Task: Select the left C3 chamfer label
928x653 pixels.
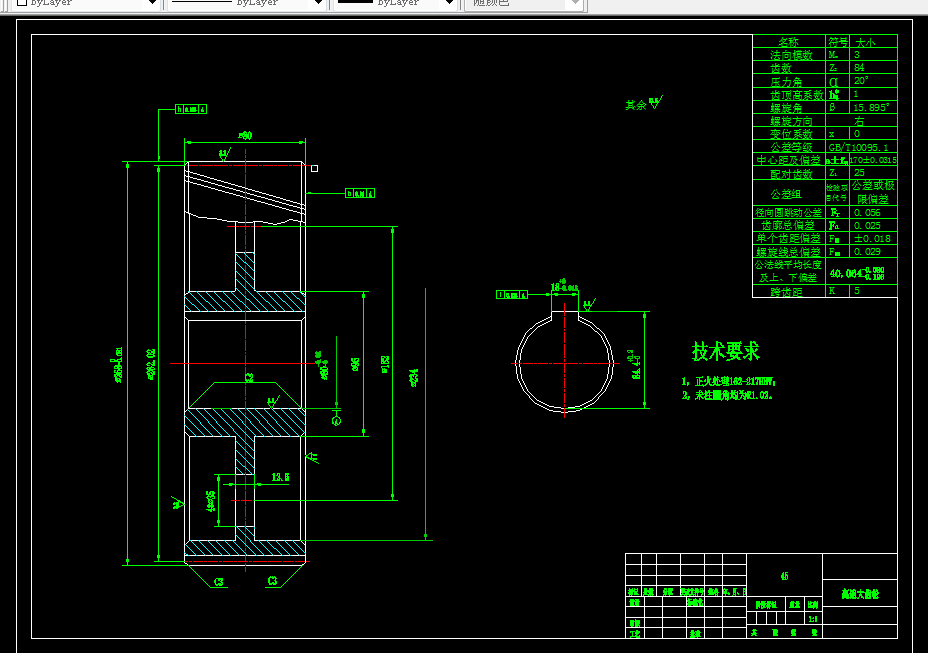Action: coord(218,581)
